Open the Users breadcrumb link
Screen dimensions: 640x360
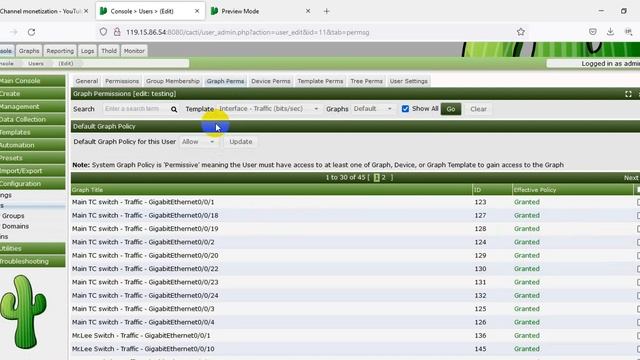pyautogui.click(x=36, y=64)
